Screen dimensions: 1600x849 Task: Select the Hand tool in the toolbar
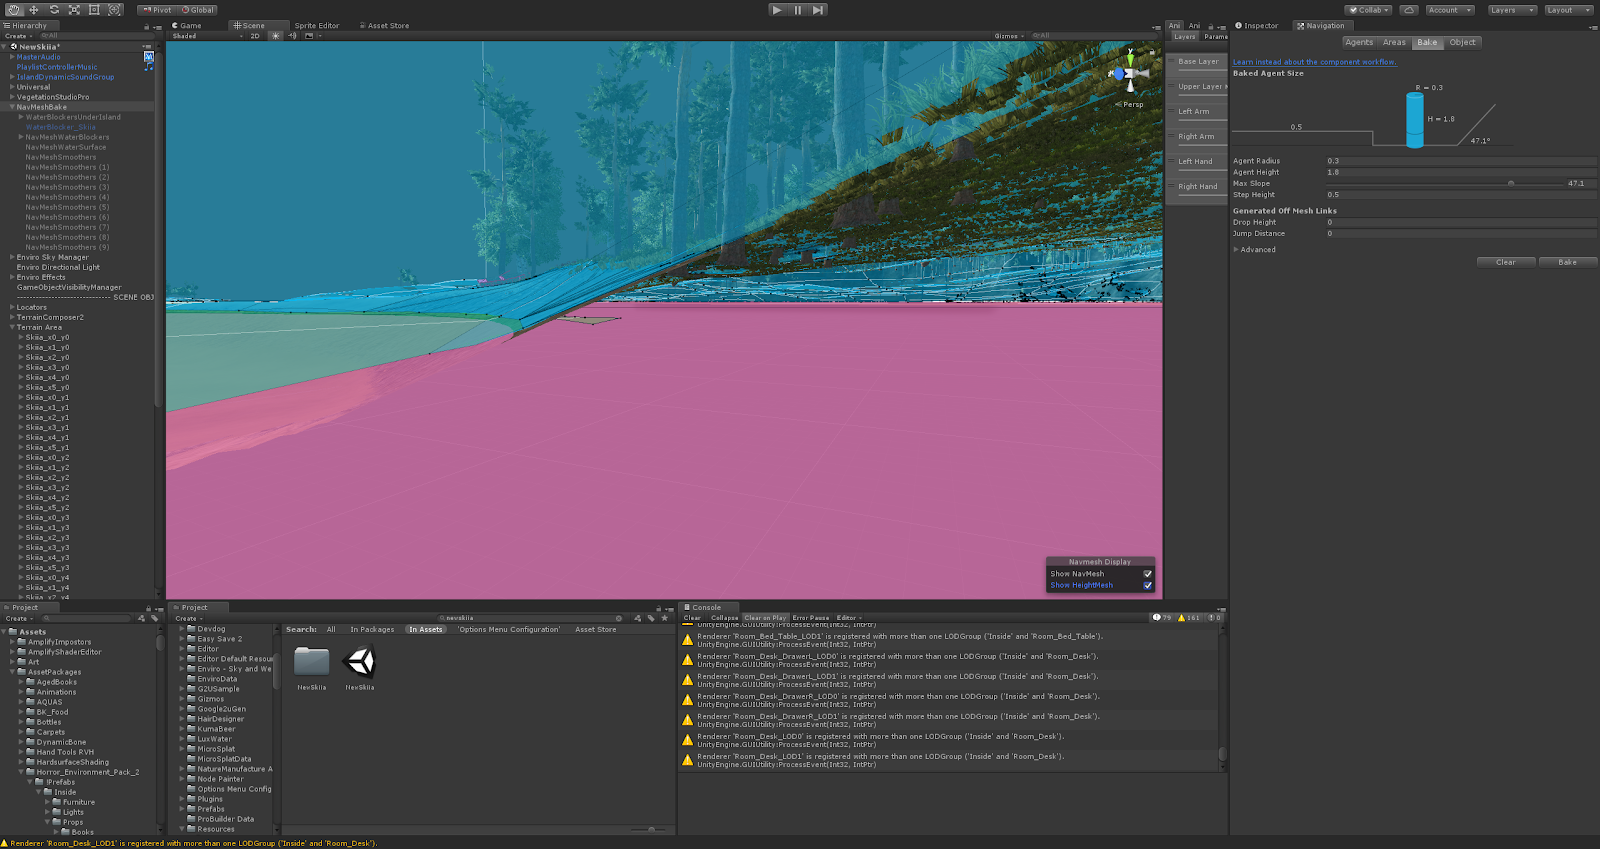tap(14, 10)
